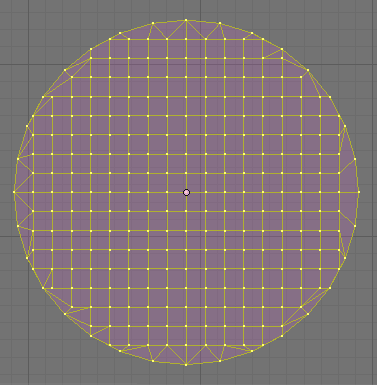
Task: Select the vertex directly above the origin dot
Action: tap(186, 173)
